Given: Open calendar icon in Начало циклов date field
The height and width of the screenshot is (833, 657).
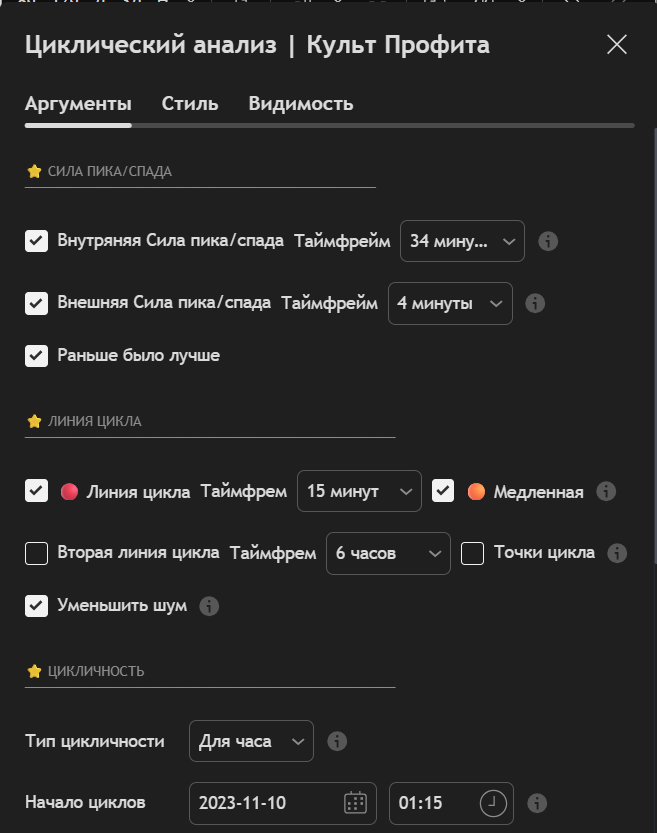Looking at the screenshot, I should point(355,803).
